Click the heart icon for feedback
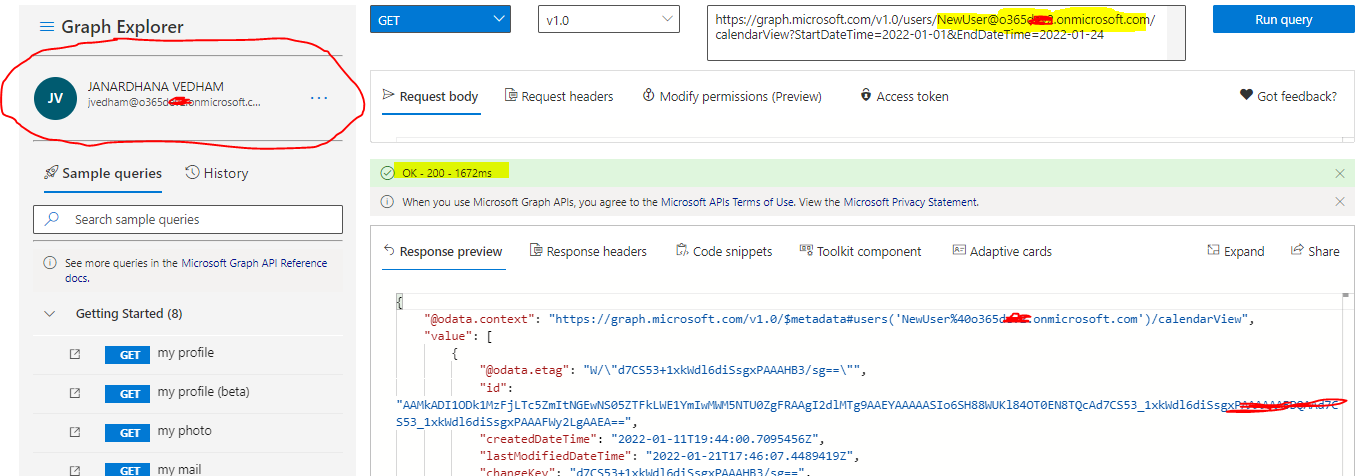The width and height of the screenshot is (1358, 476). 1246,96
